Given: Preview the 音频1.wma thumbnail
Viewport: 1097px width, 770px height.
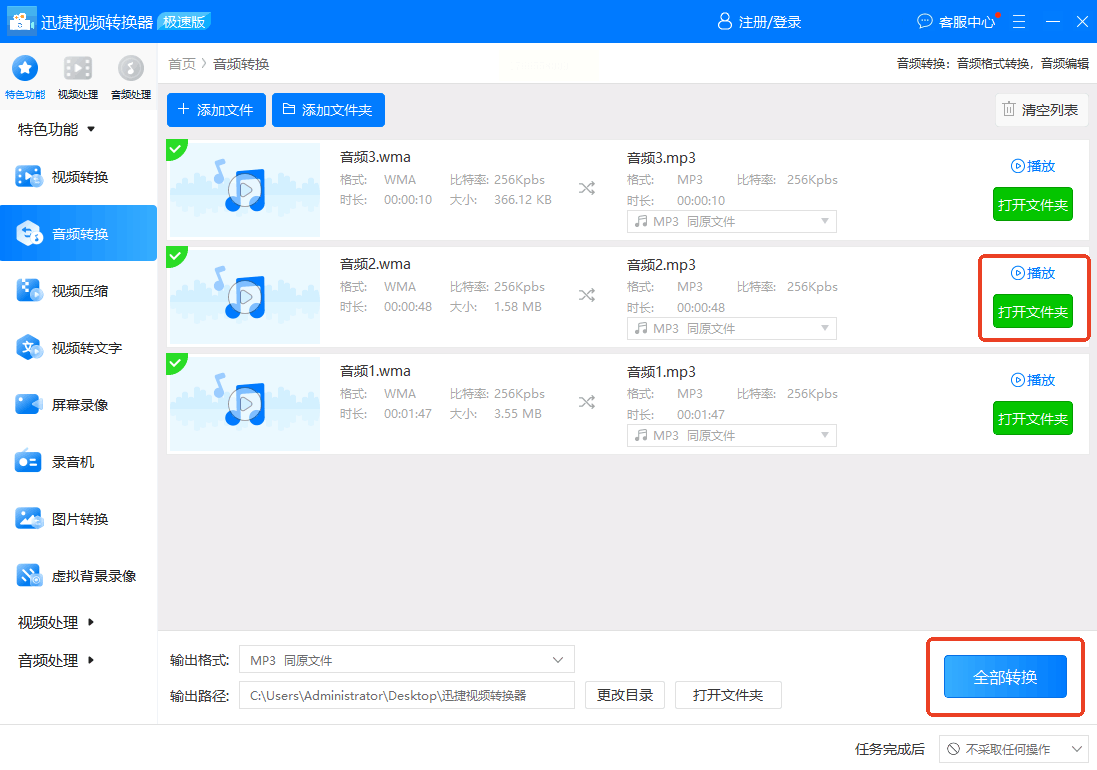Looking at the screenshot, I should point(245,404).
